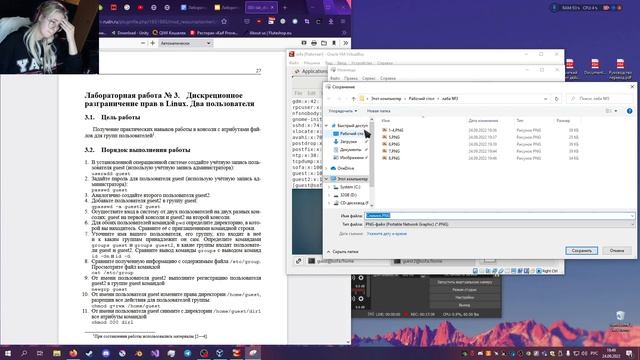The width and height of the screenshot is (640, 360).
Task: Click the PDF viewer presentation mode icon
Action: coord(304,43)
